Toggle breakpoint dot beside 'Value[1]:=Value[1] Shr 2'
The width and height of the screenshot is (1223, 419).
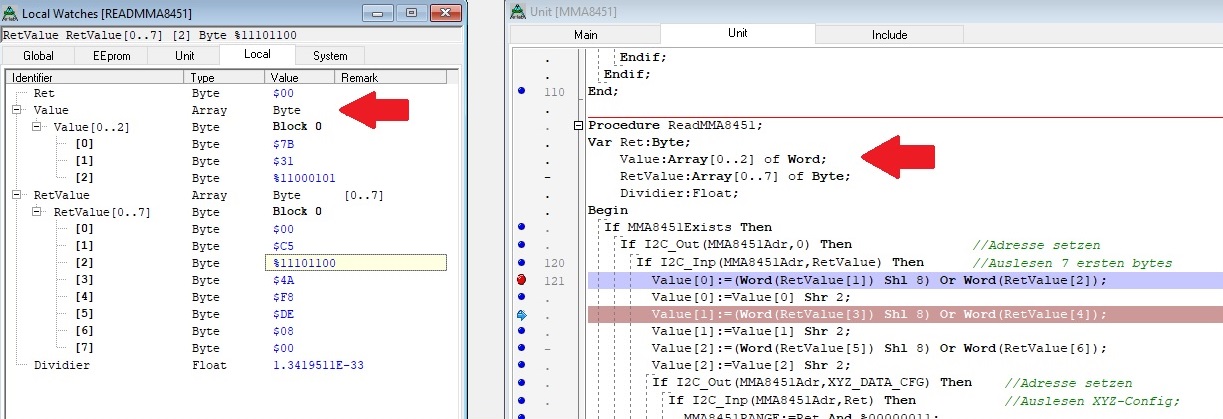coord(521,331)
